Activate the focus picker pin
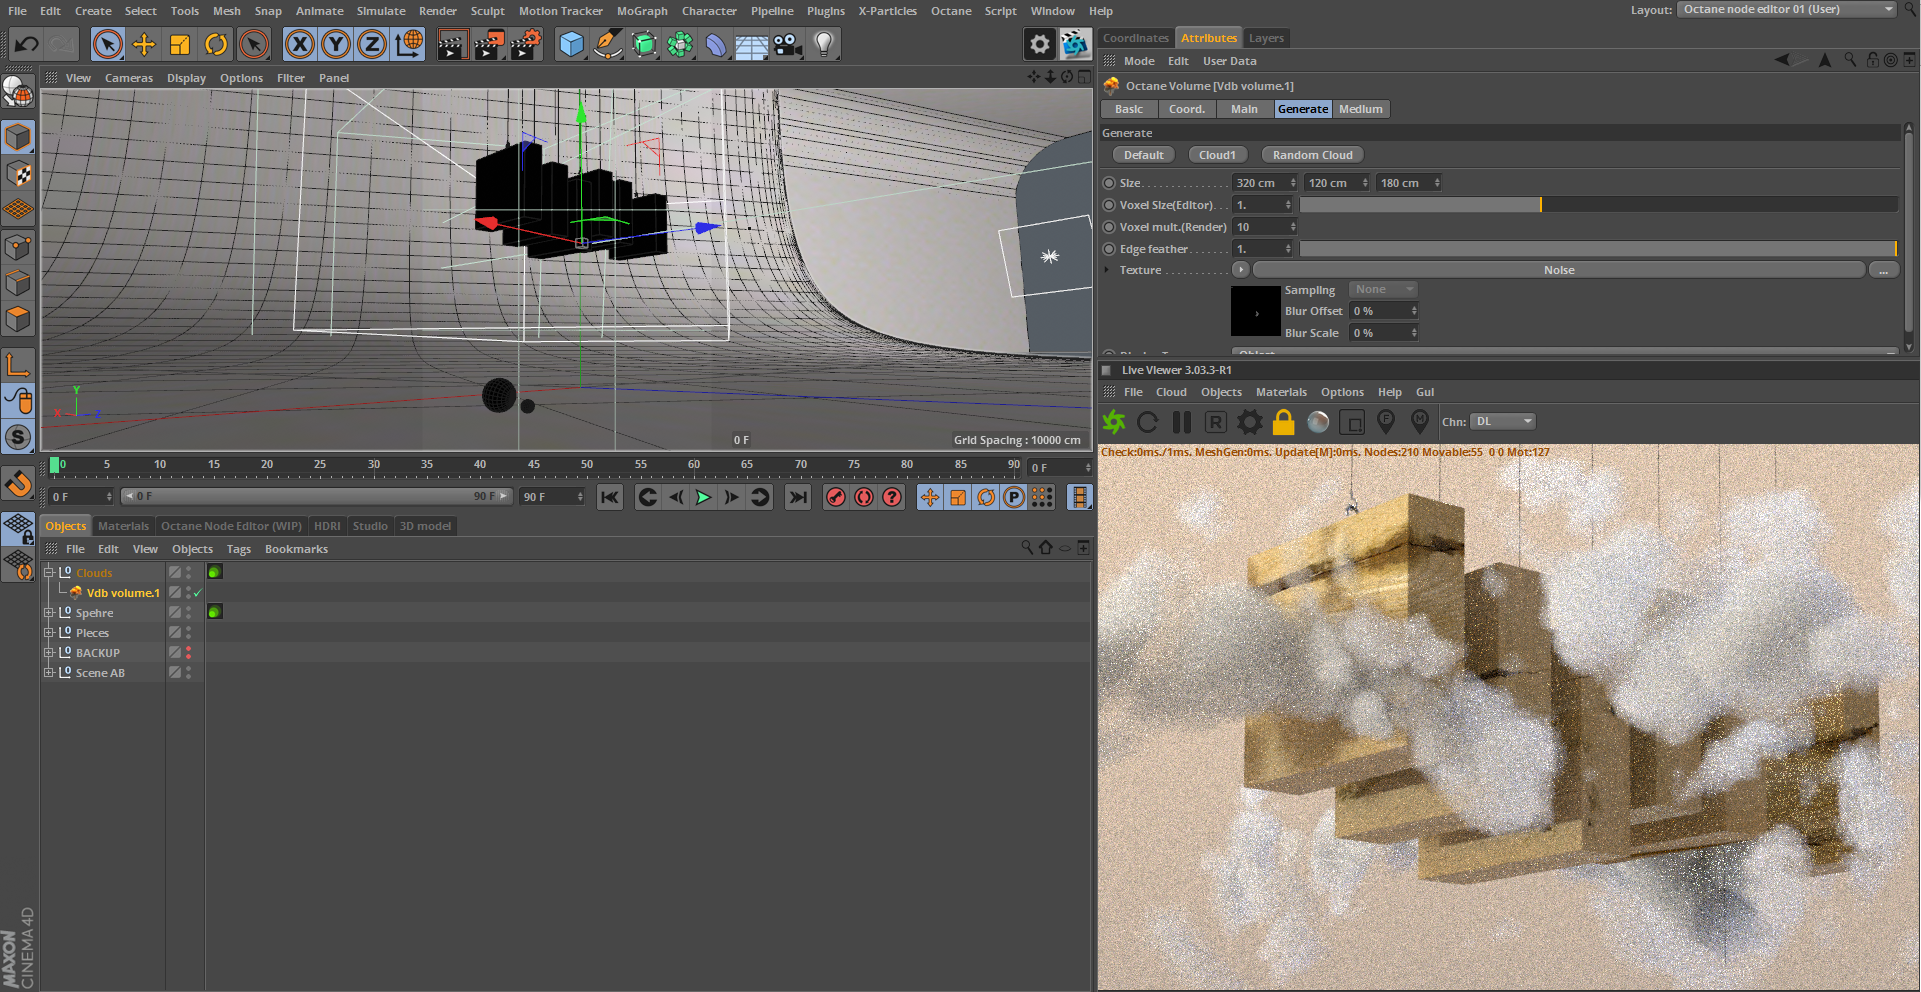The width and height of the screenshot is (1921, 992). (x=1386, y=422)
